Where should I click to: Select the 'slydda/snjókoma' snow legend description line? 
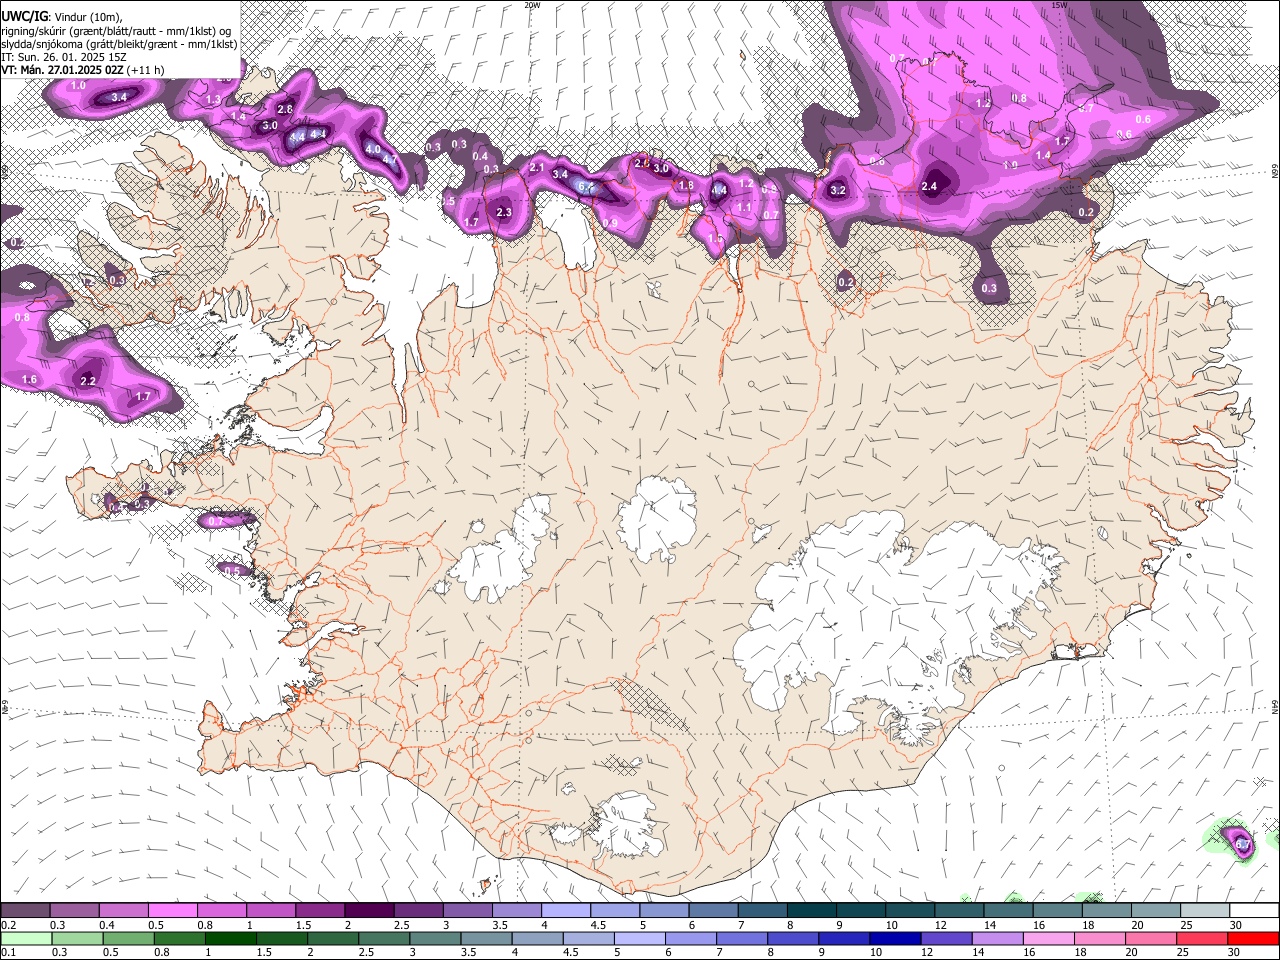coord(119,44)
